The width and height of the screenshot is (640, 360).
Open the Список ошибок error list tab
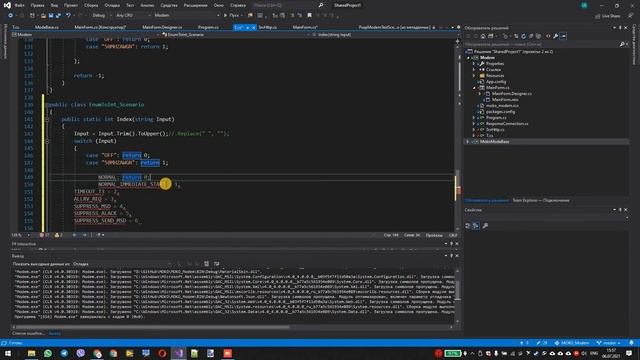point(28,333)
